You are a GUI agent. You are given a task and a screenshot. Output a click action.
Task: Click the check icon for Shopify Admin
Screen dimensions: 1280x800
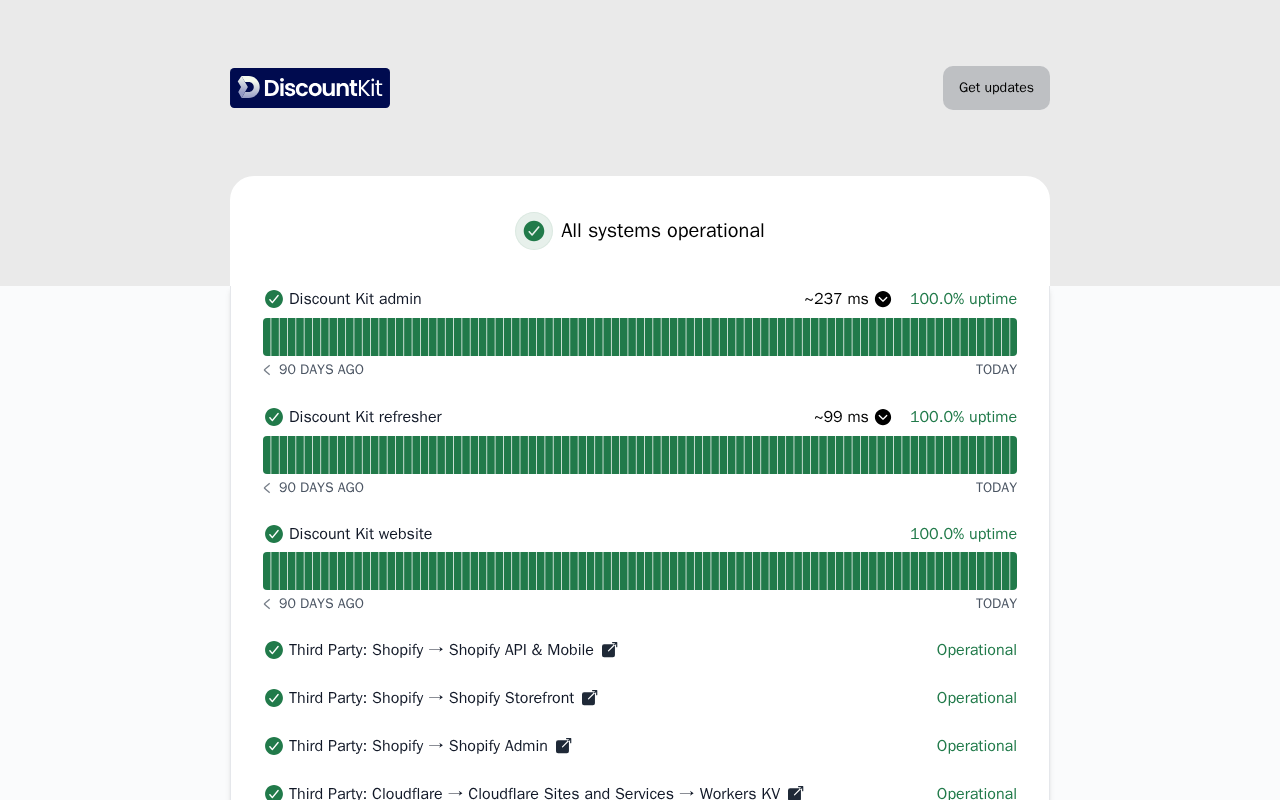pos(274,746)
